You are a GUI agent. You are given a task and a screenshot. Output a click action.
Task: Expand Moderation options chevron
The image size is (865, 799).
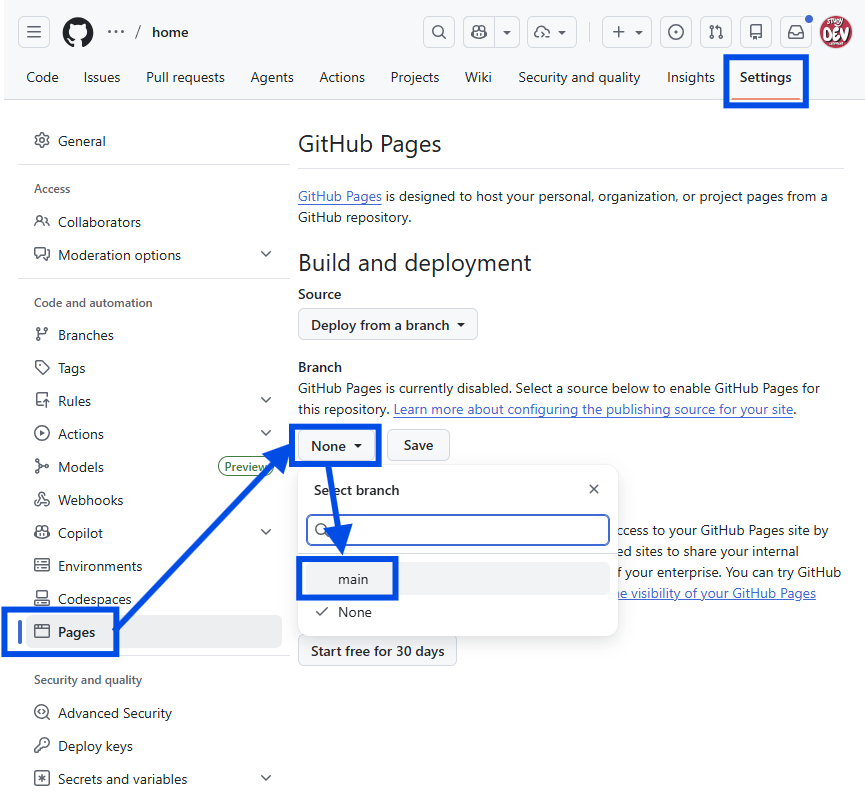(266, 254)
